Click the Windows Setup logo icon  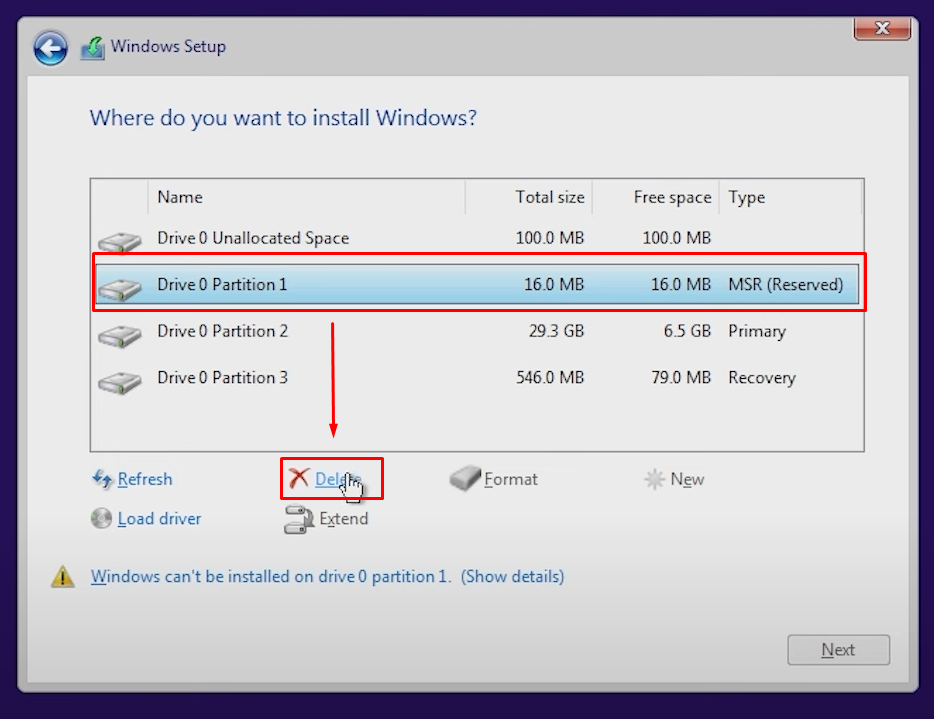(x=92, y=46)
